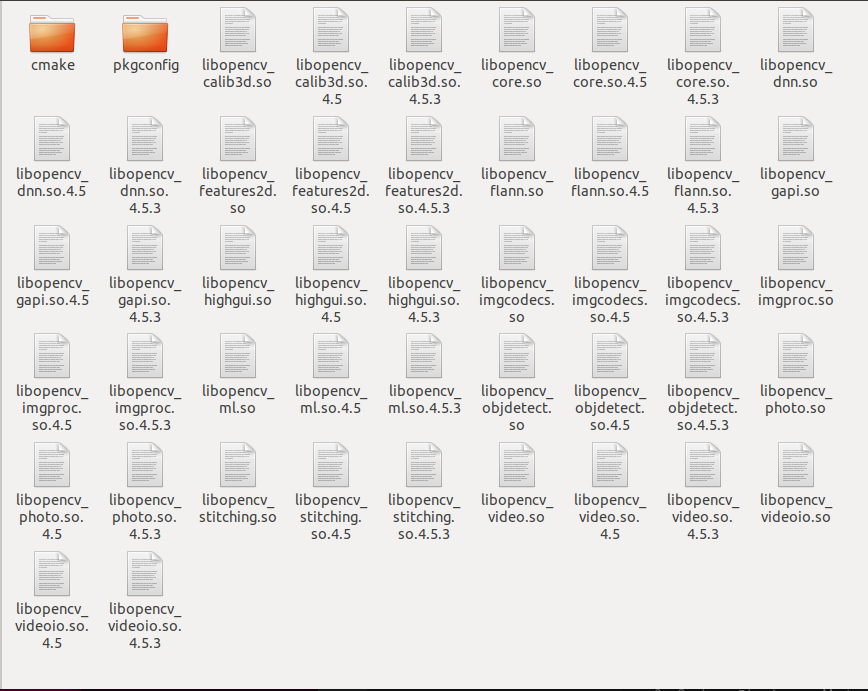Select libopencv_stitching.so file icon
This screenshot has width=868, height=691.
[238, 465]
